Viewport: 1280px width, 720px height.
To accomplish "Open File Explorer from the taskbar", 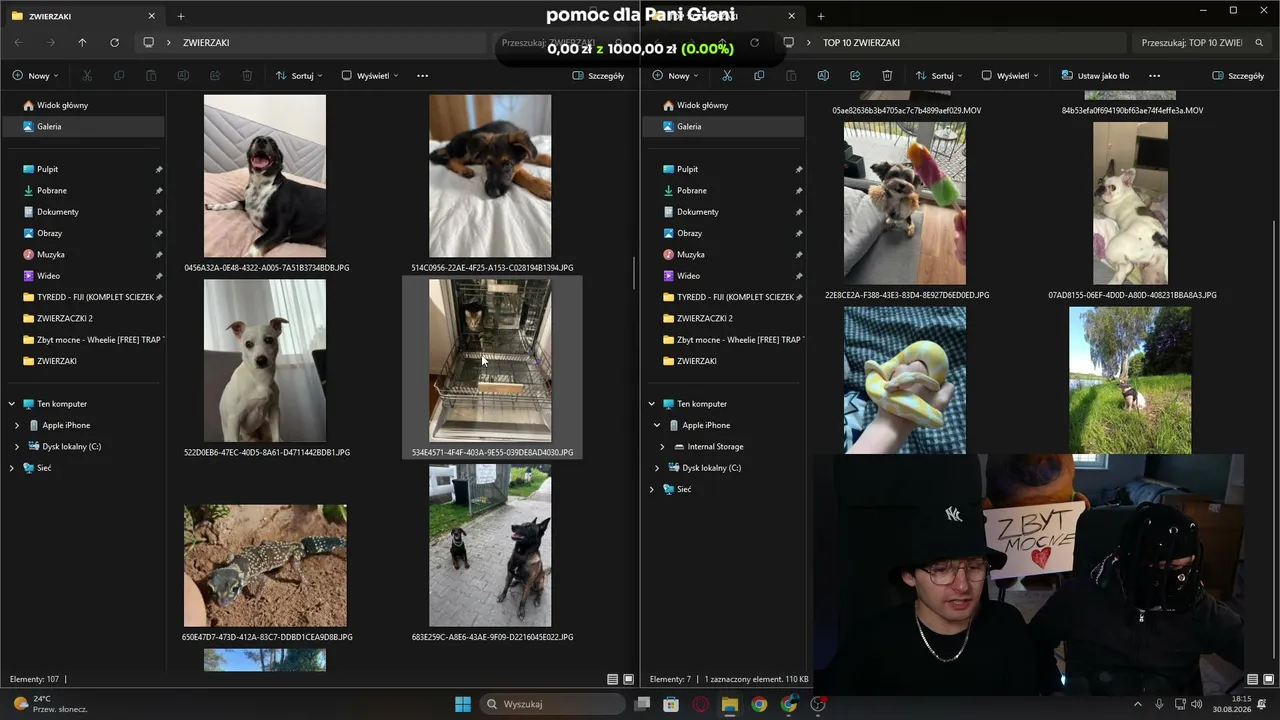I will click(x=730, y=704).
